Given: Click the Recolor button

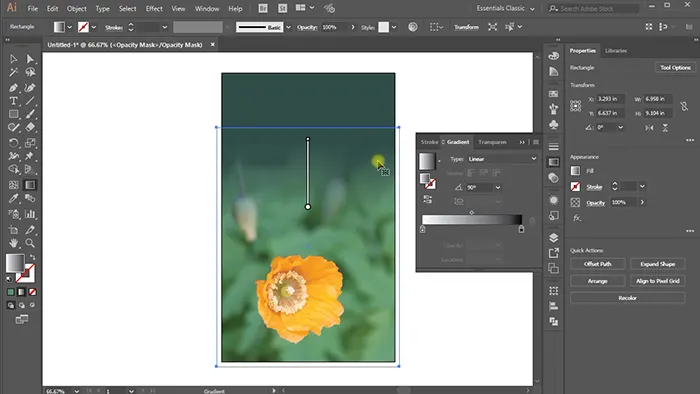Looking at the screenshot, I should 628,298.
